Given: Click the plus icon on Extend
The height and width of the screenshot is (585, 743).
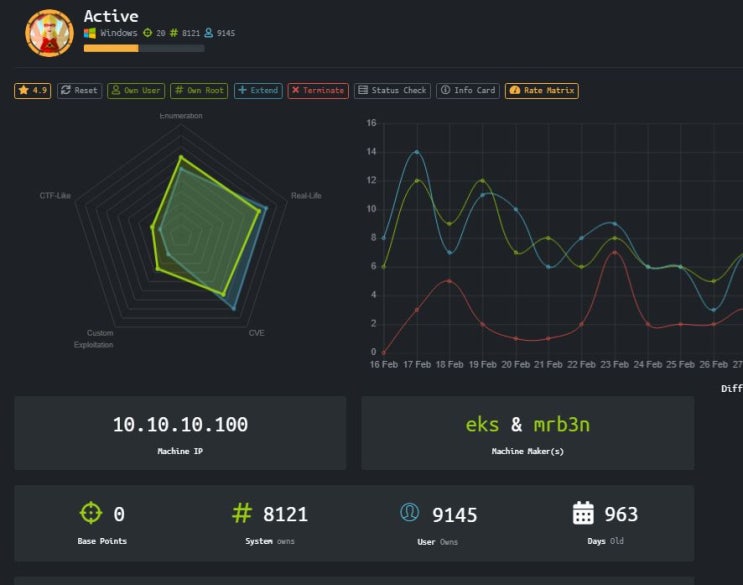Looking at the screenshot, I should tap(242, 90).
